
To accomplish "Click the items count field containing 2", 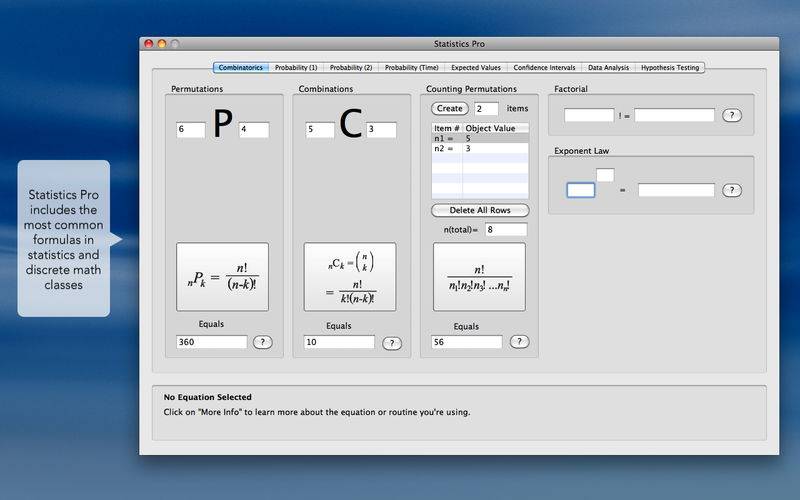I will [x=486, y=109].
